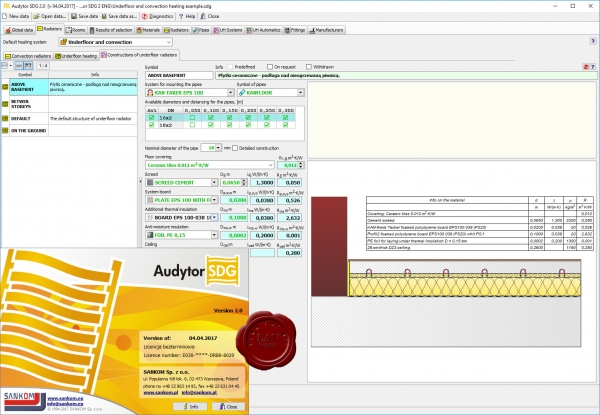This screenshot has height=415, width=600.
Task: Click the help question mark beside heating system row
Action: (x=593, y=41)
